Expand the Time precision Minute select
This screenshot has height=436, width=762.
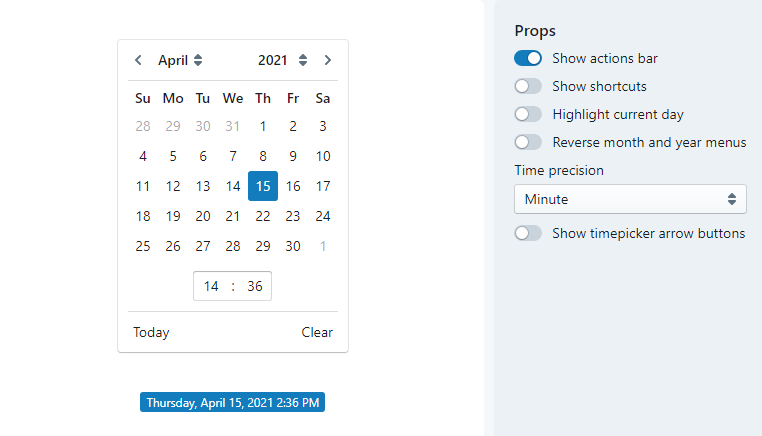tap(630, 199)
